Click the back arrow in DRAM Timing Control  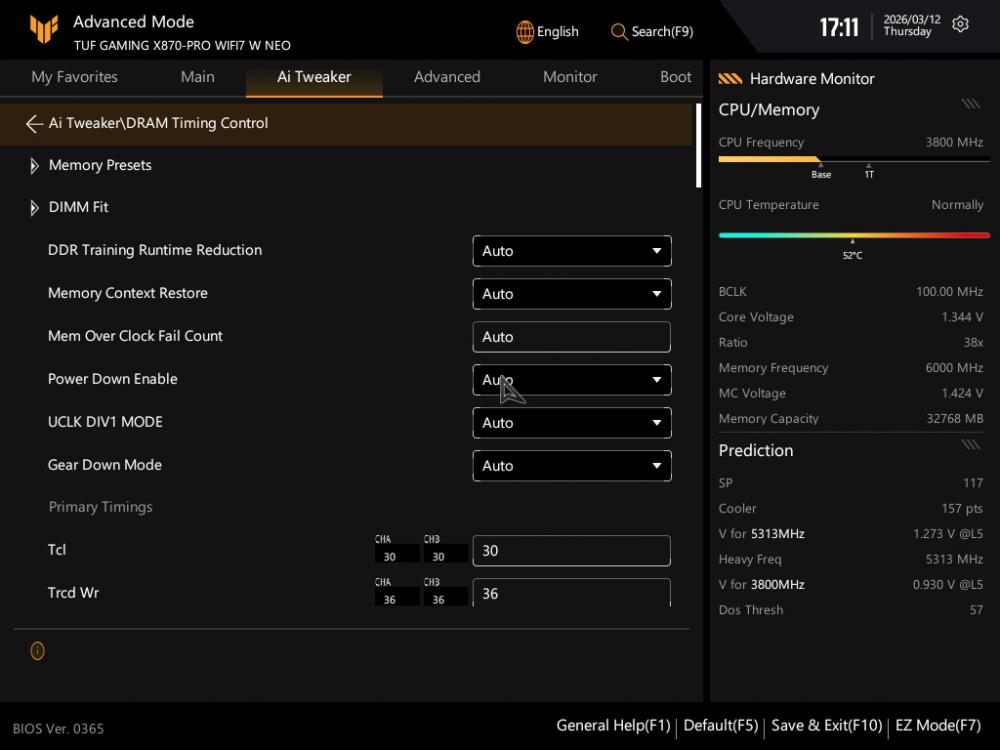pyautogui.click(x=34, y=124)
